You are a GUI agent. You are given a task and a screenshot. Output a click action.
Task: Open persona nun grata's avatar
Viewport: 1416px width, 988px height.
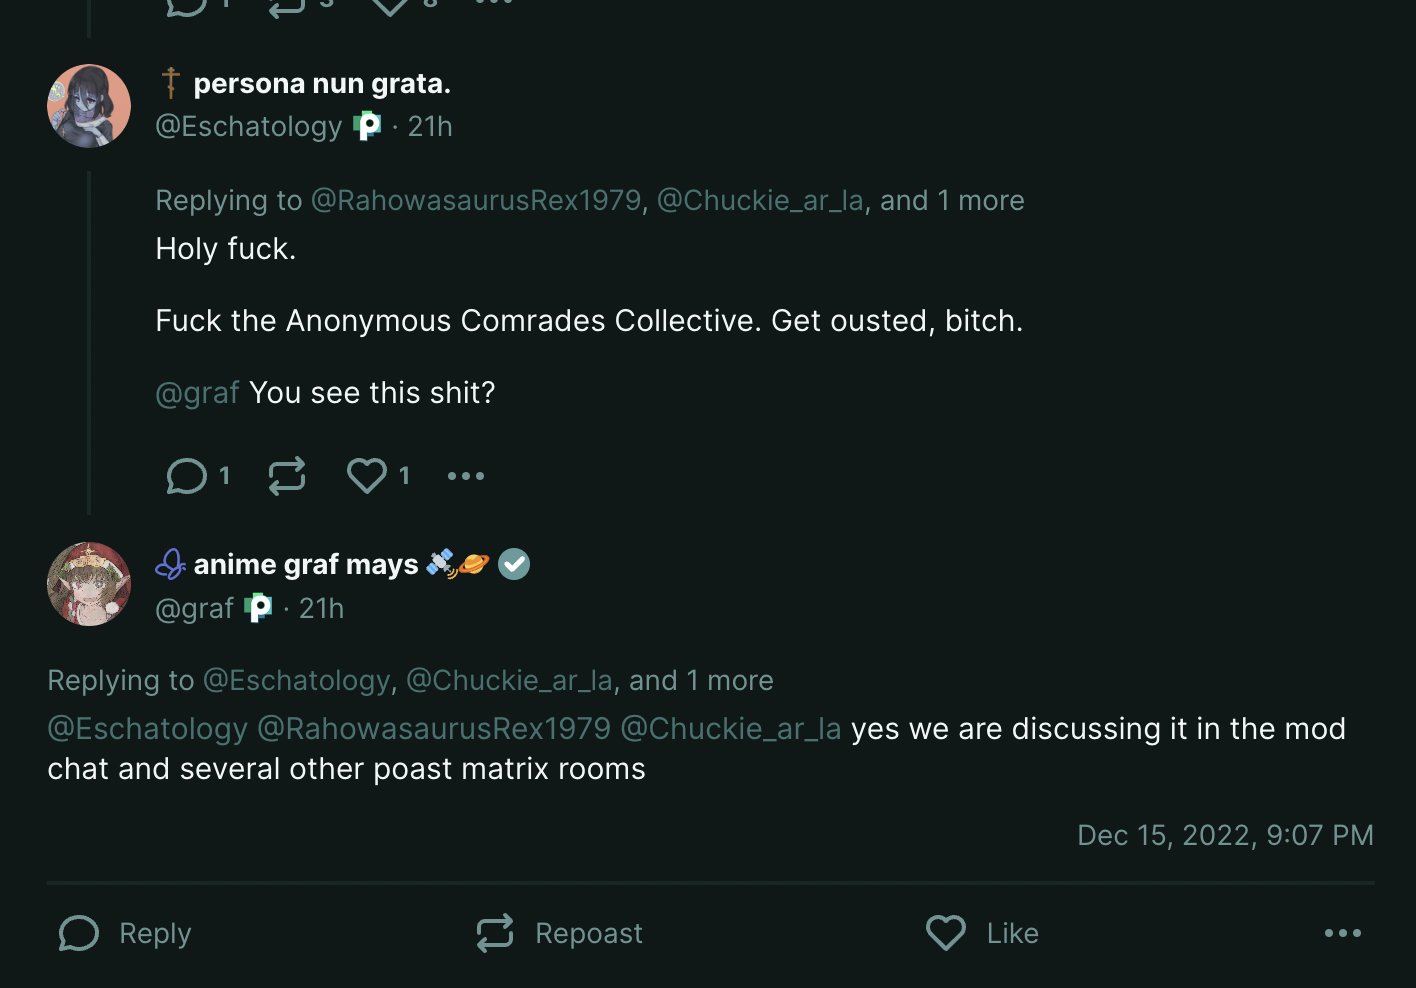tap(89, 106)
